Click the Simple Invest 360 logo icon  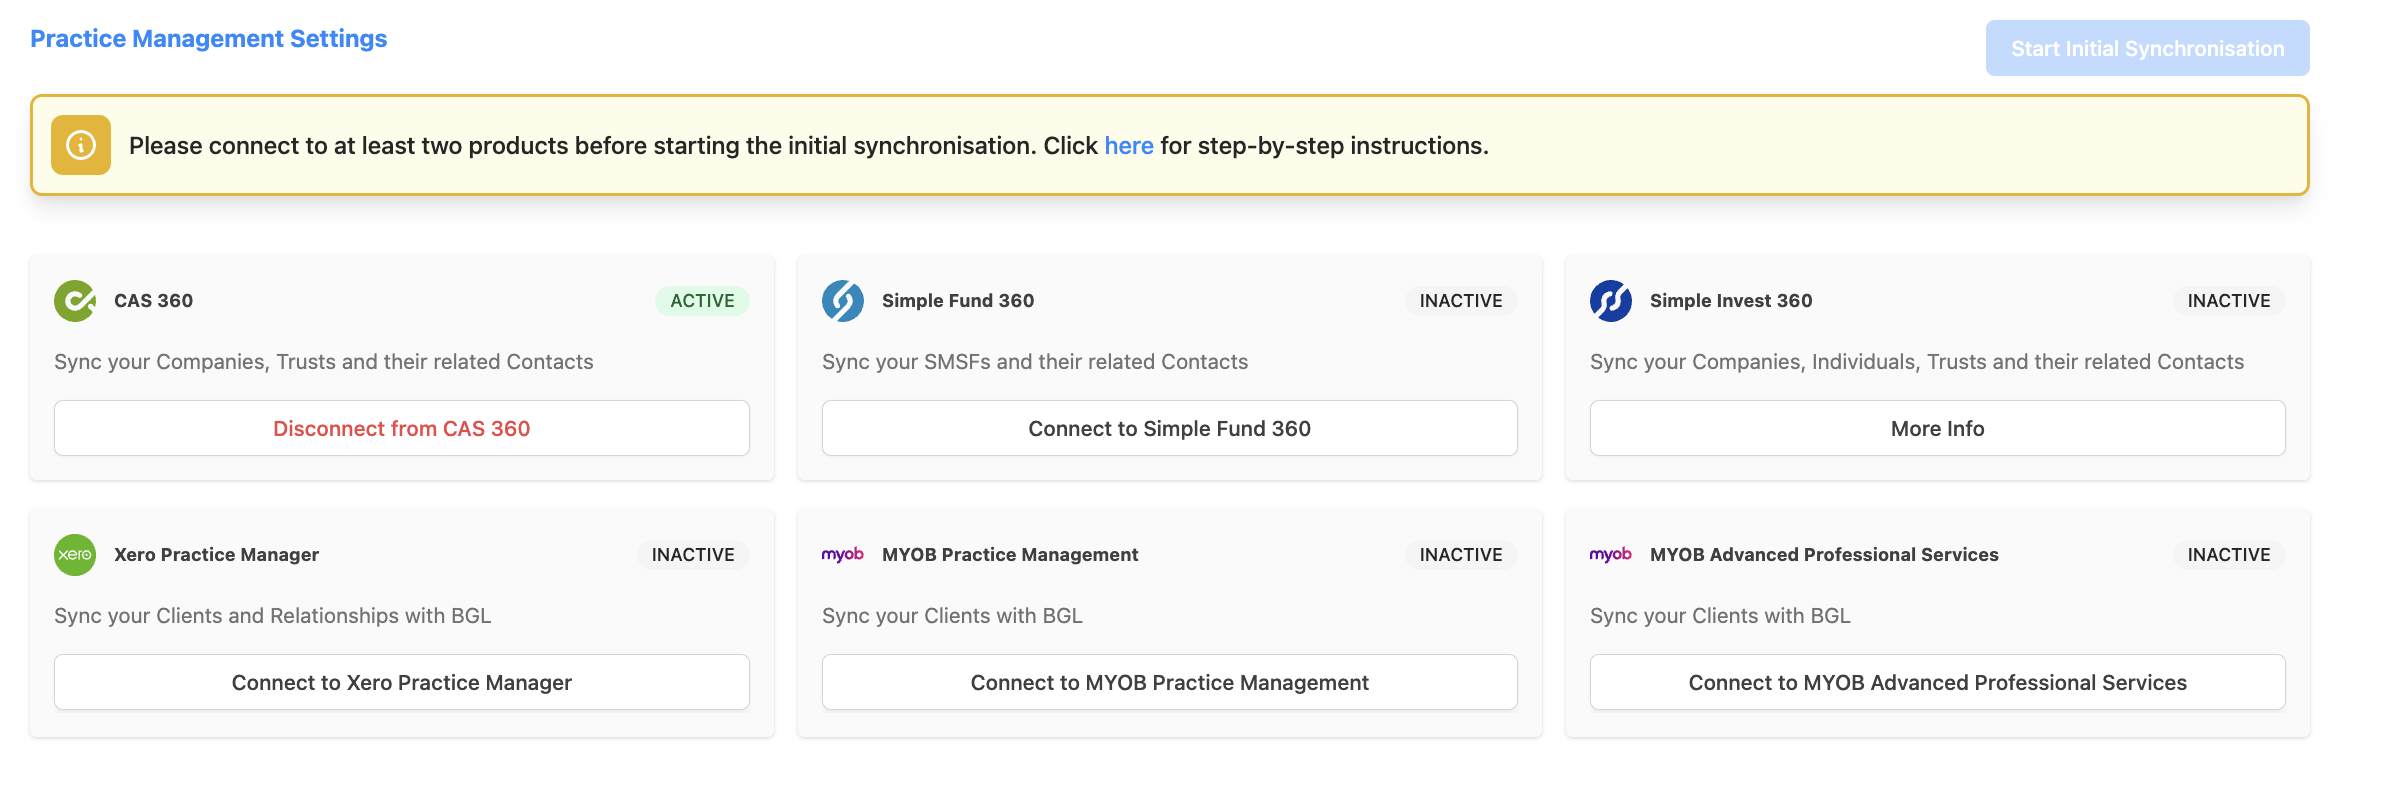pos(1611,301)
